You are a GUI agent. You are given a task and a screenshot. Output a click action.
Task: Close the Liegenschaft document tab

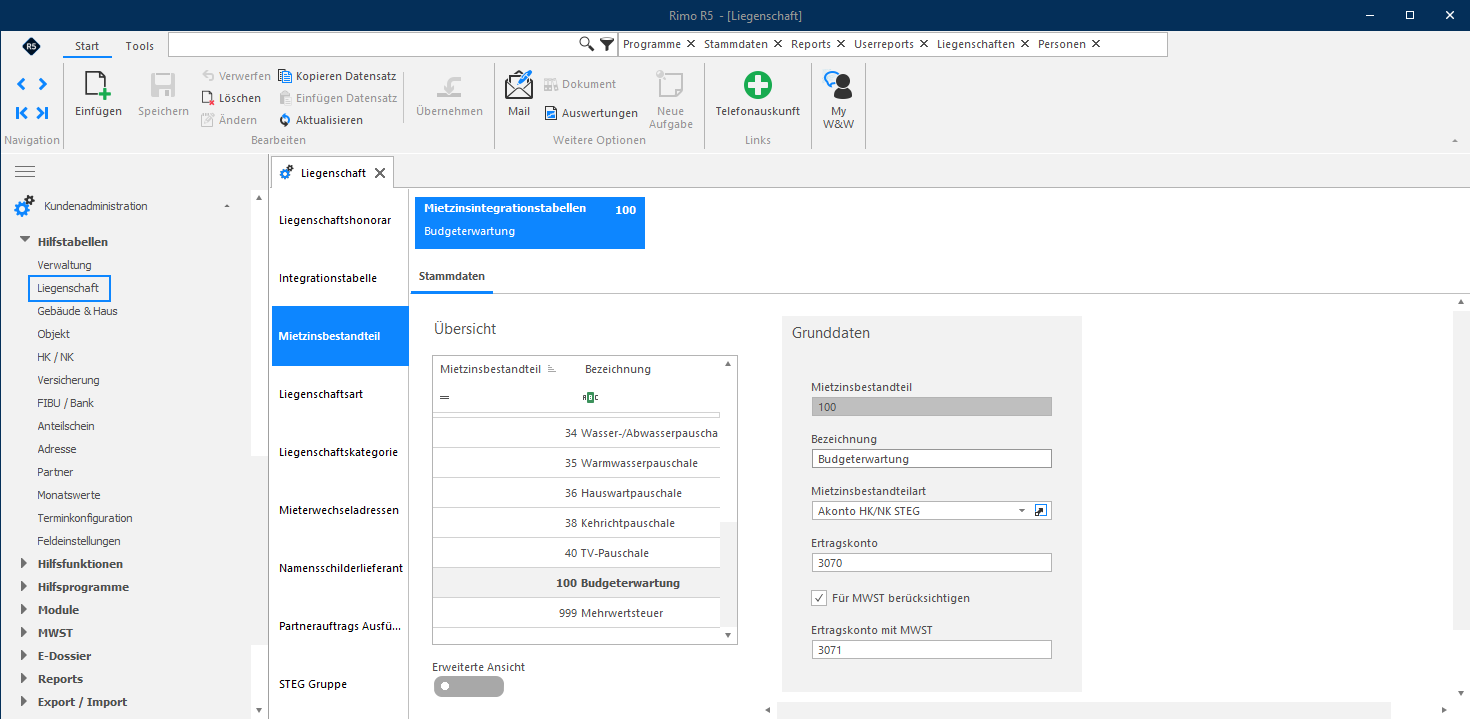(380, 173)
